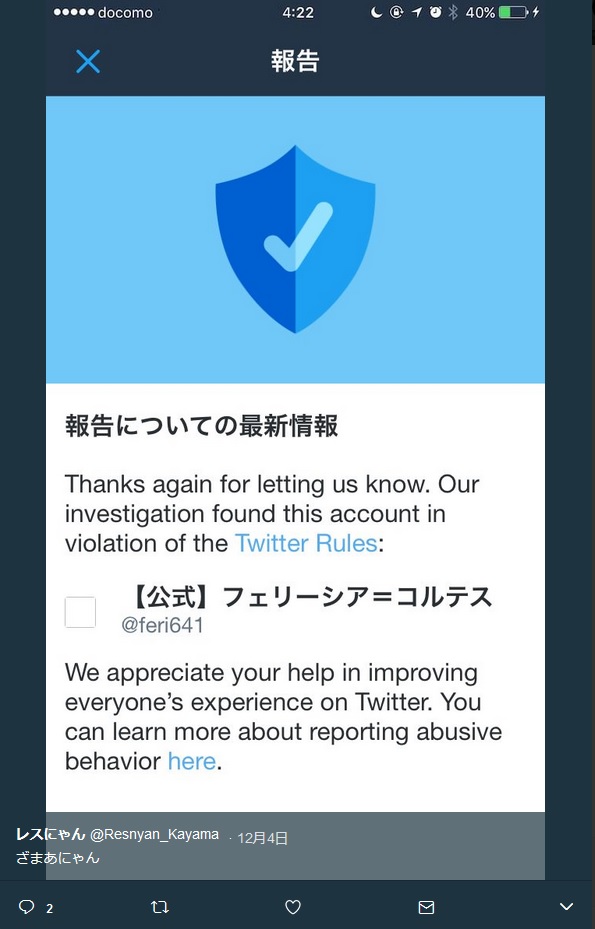Click the reply count number 2
The width and height of the screenshot is (595, 929).
point(50,908)
